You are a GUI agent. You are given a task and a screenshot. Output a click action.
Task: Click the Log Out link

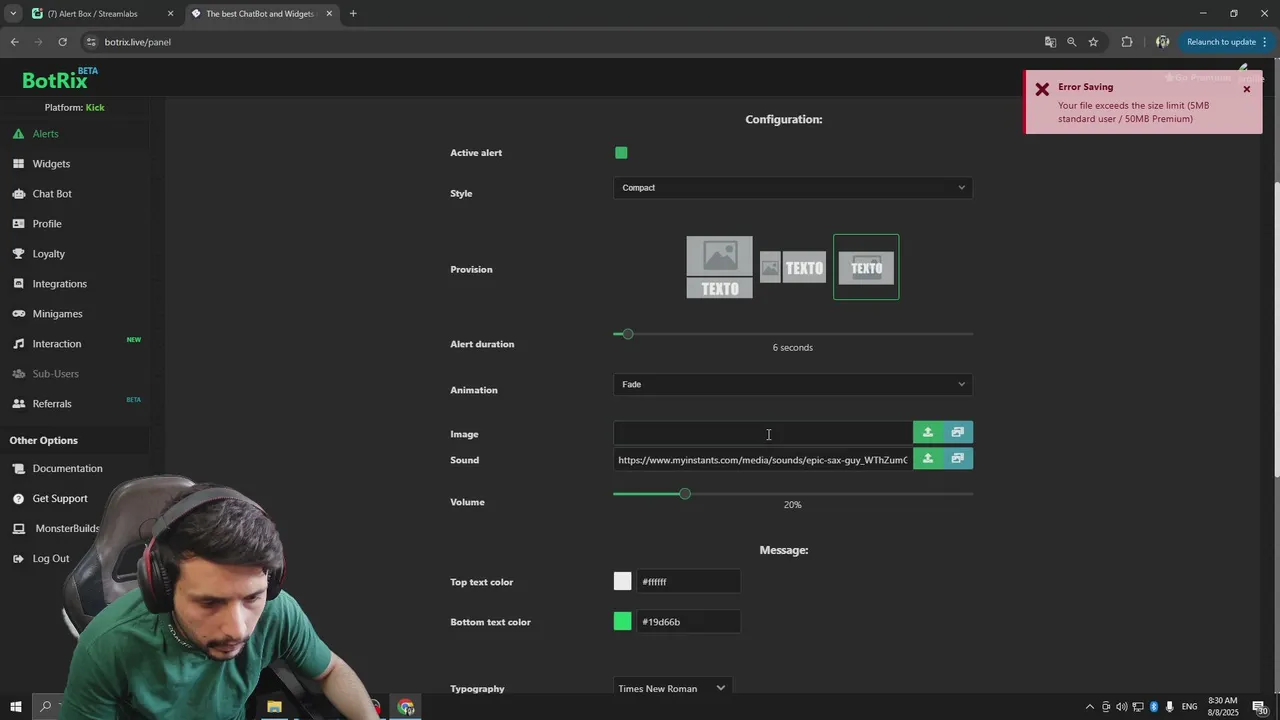tap(51, 558)
